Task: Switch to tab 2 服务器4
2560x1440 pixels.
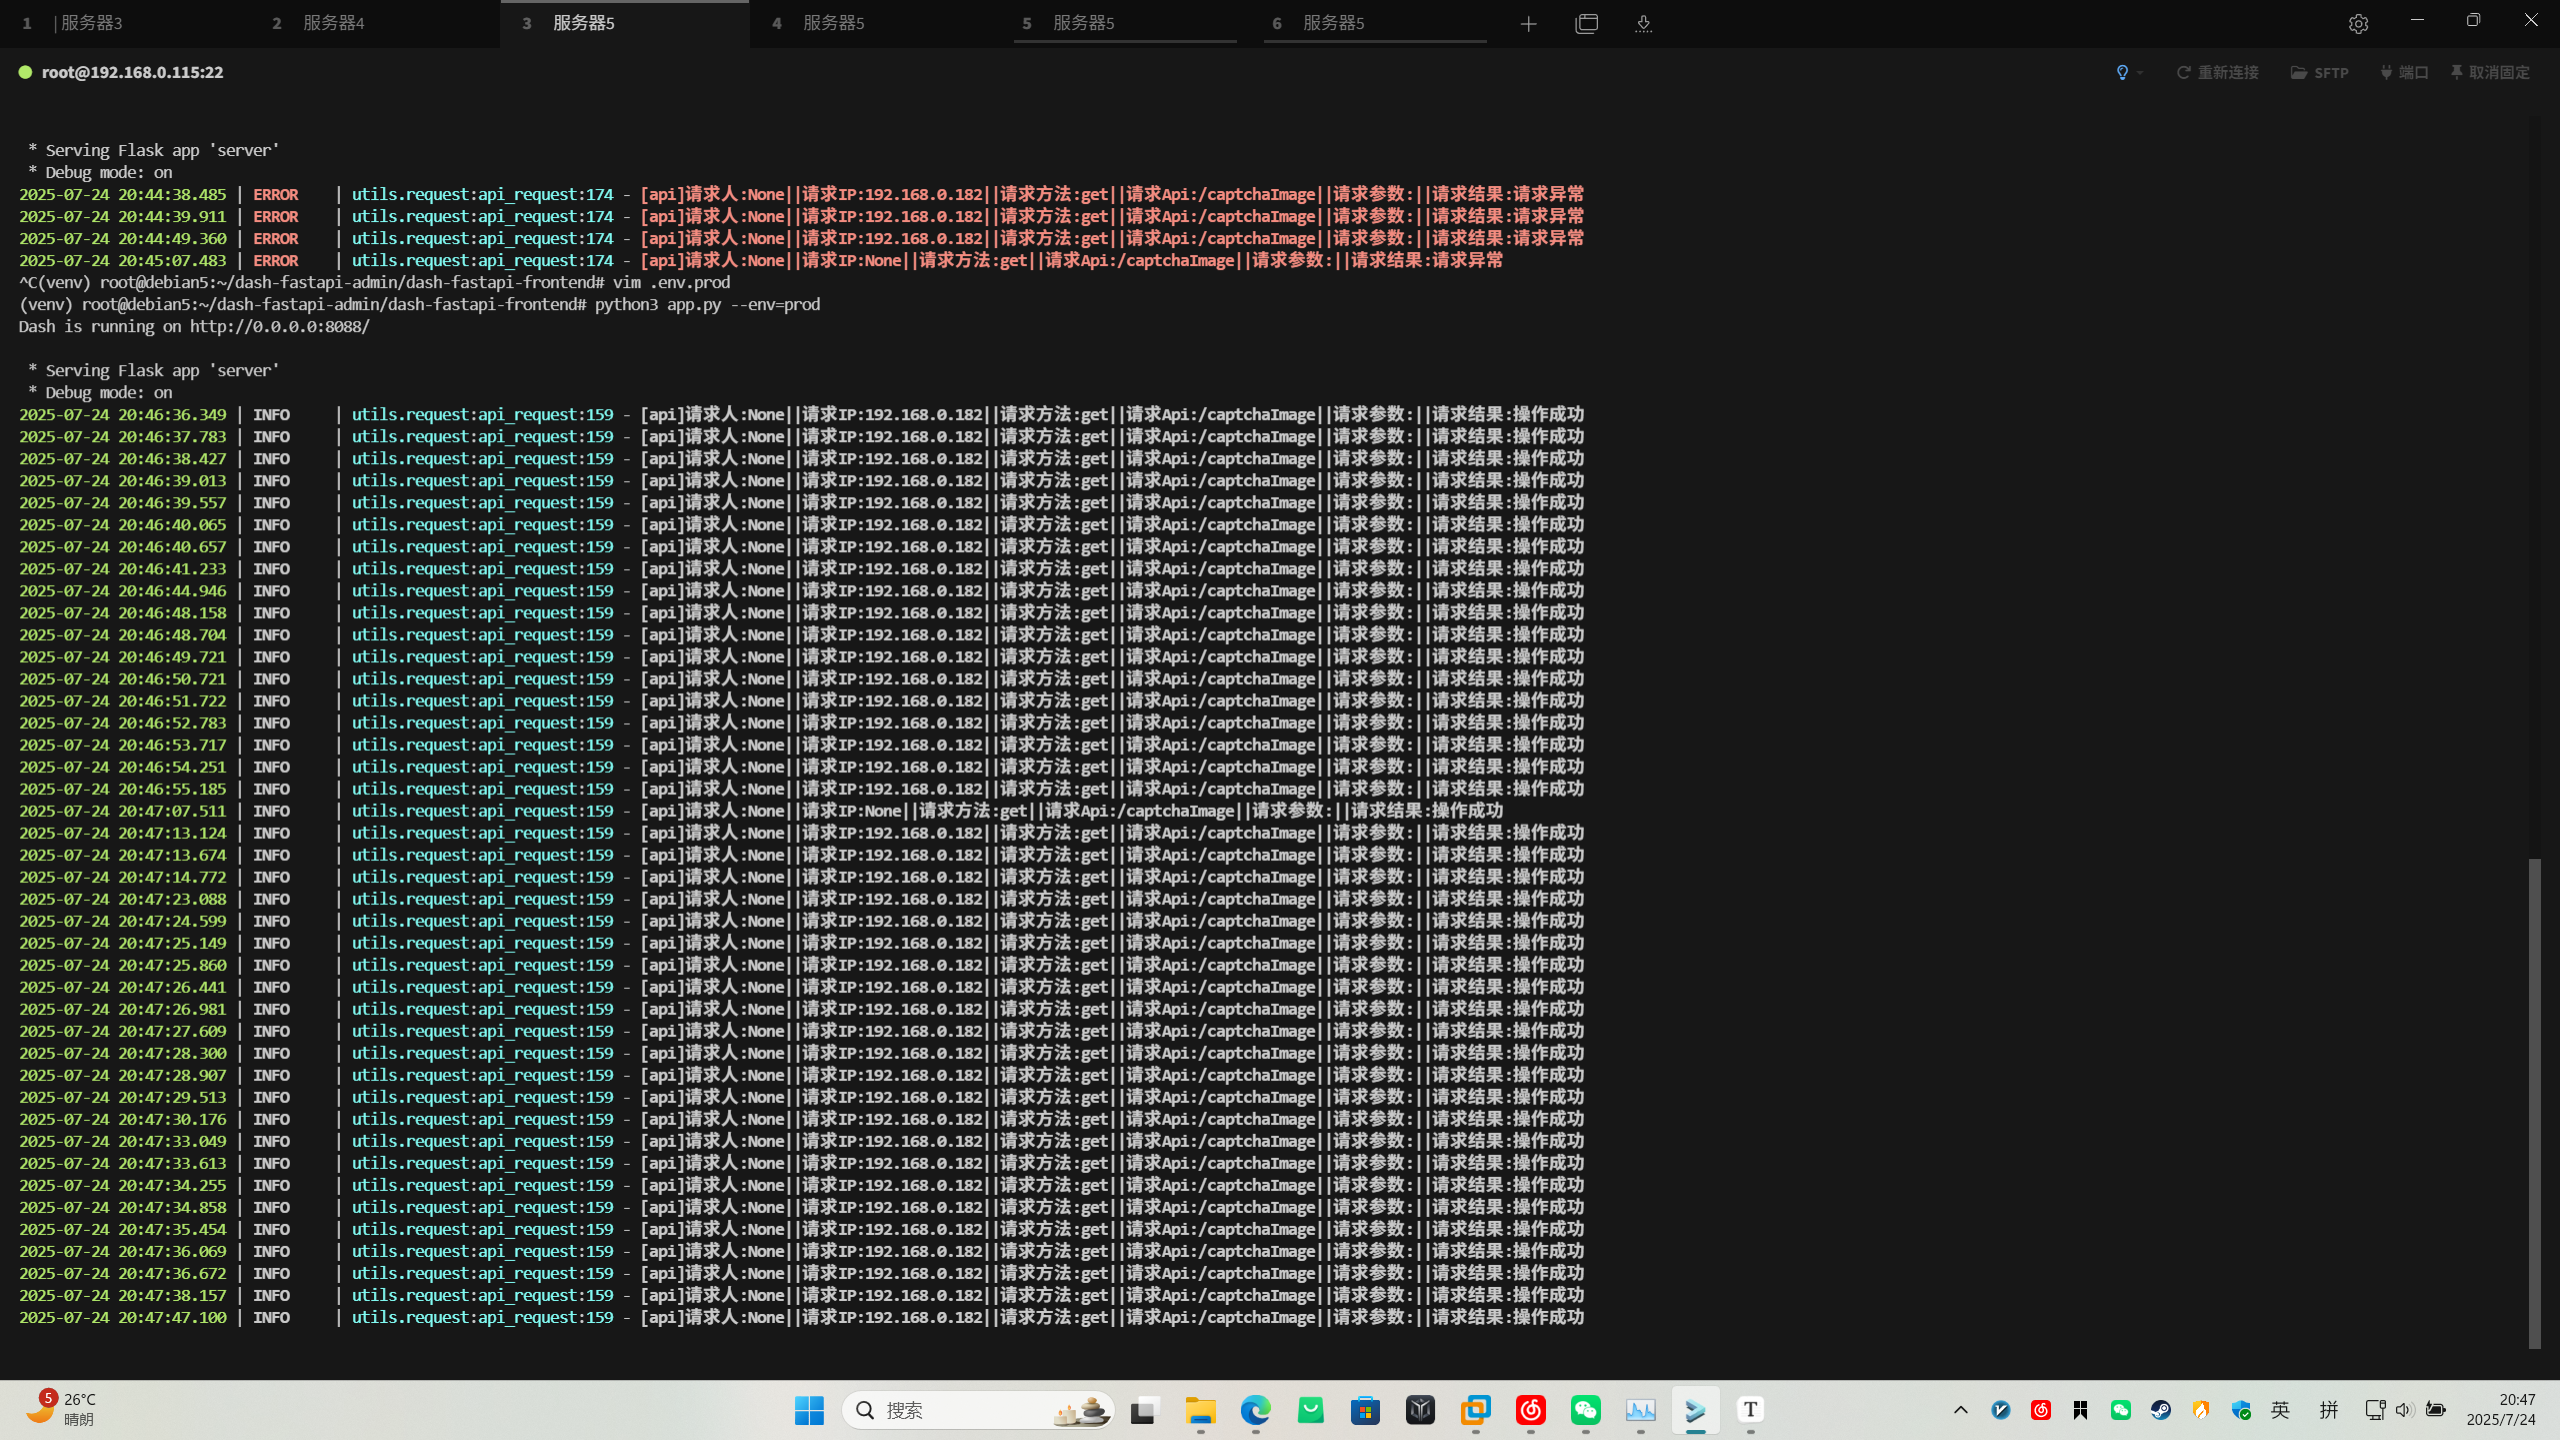Action: 375,23
